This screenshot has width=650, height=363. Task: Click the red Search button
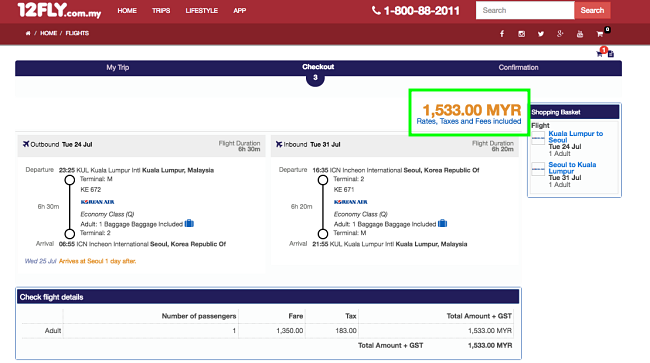coord(592,10)
